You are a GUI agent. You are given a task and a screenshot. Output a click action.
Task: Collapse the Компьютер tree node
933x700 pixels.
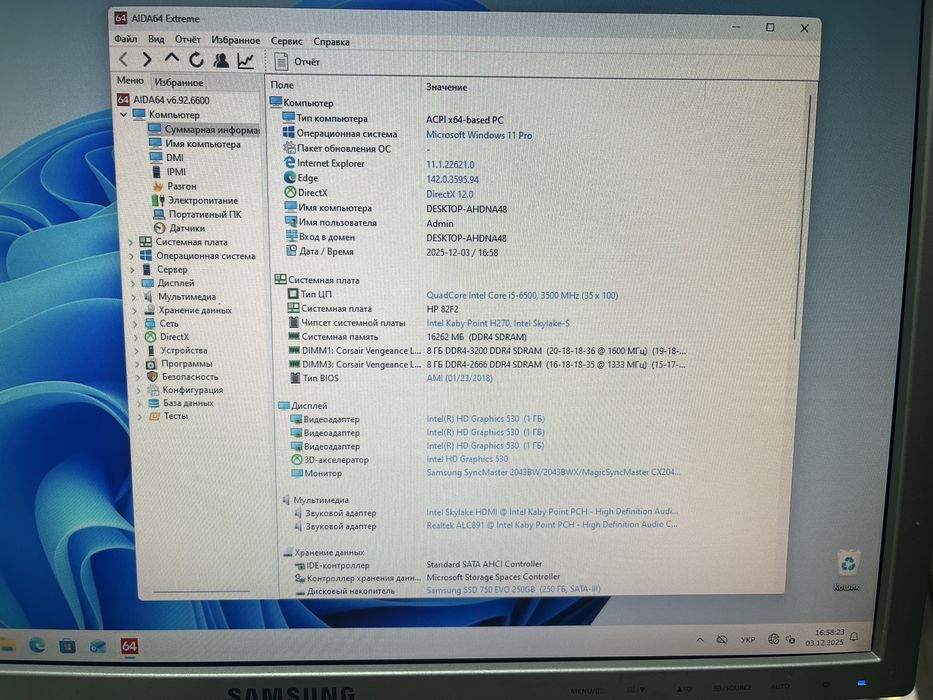[x=124, y=114]
